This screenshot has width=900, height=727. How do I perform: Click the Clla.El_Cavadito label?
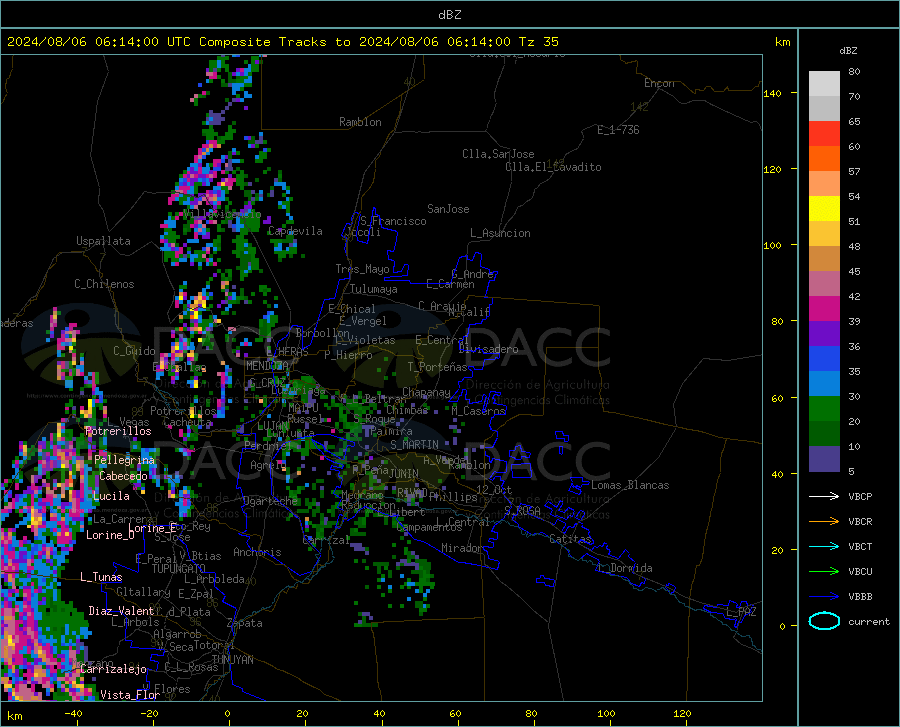[553, 167]
